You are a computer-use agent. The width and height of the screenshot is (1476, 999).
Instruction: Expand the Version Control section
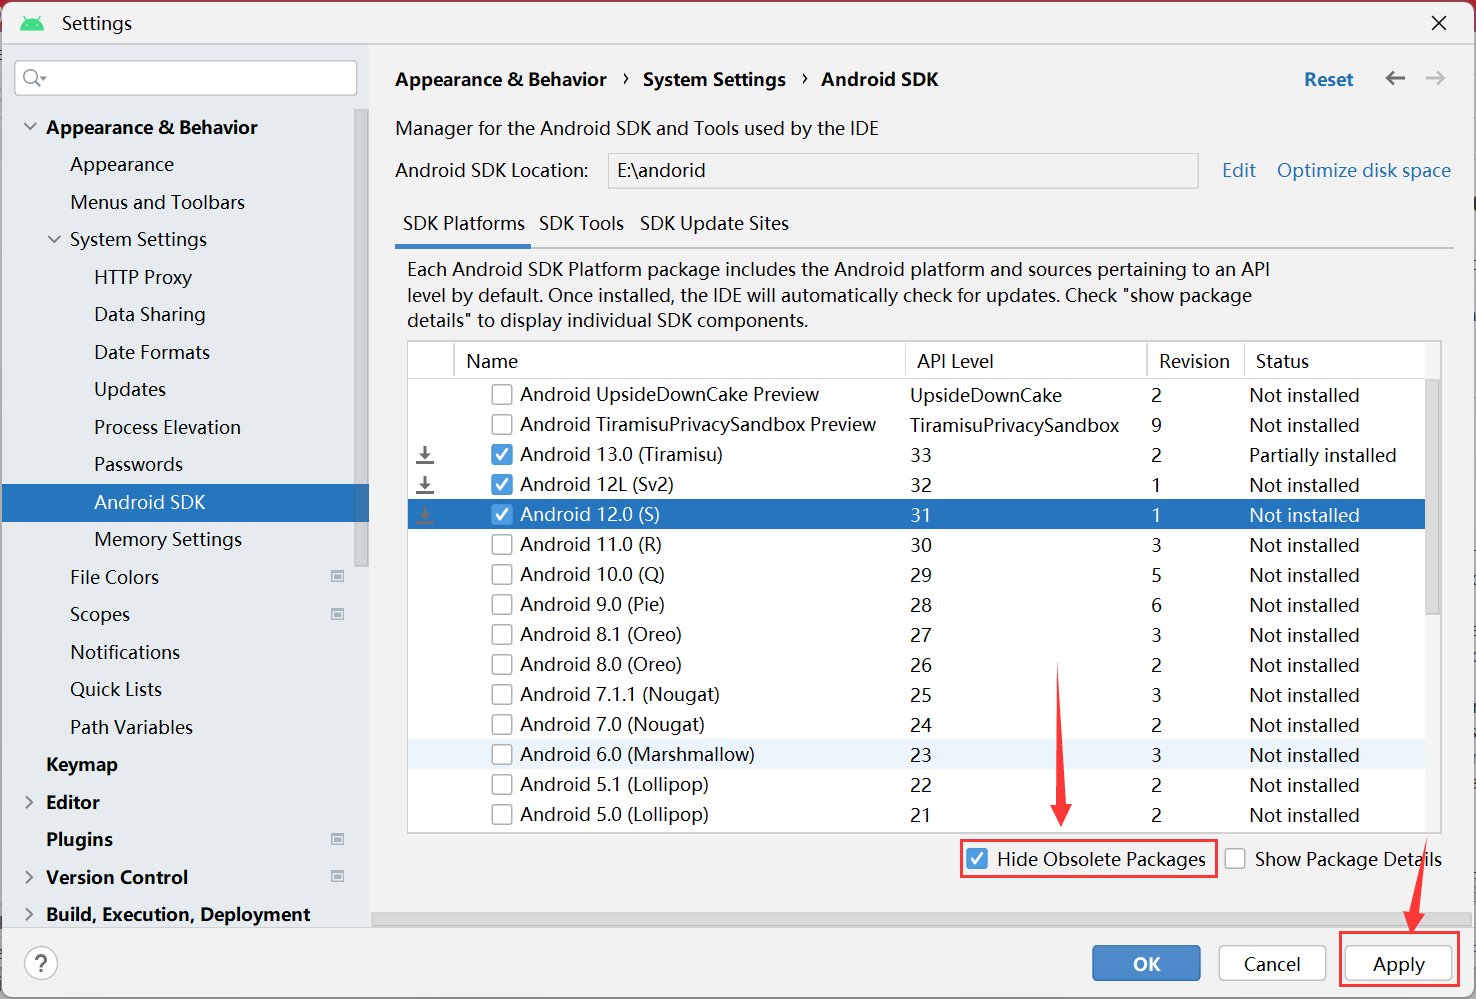(x=29, y=877)
